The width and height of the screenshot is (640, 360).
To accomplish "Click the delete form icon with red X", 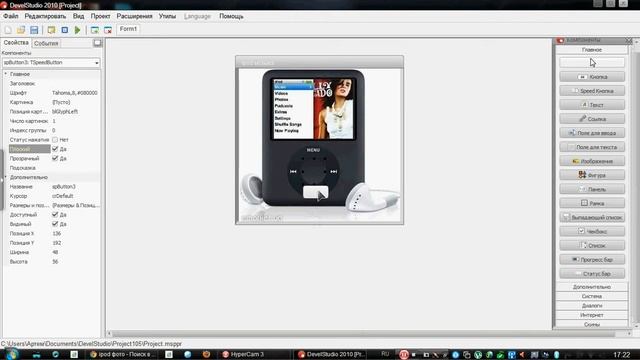I will pos(108,30).
